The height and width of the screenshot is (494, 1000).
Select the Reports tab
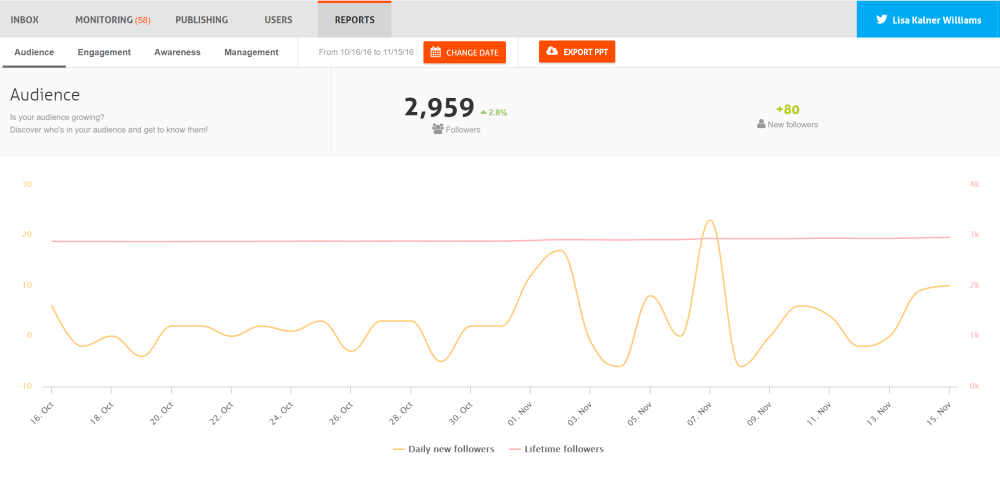pyautogui.click(x=355, y=20)
